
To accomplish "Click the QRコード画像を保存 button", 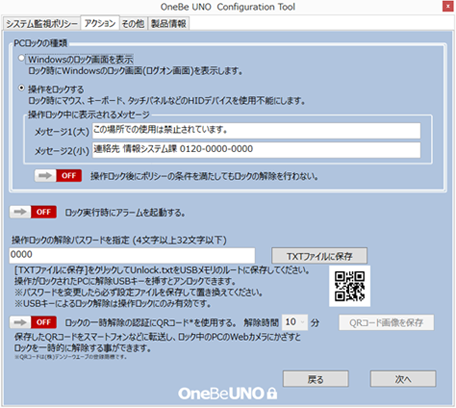I will (386, 322).
